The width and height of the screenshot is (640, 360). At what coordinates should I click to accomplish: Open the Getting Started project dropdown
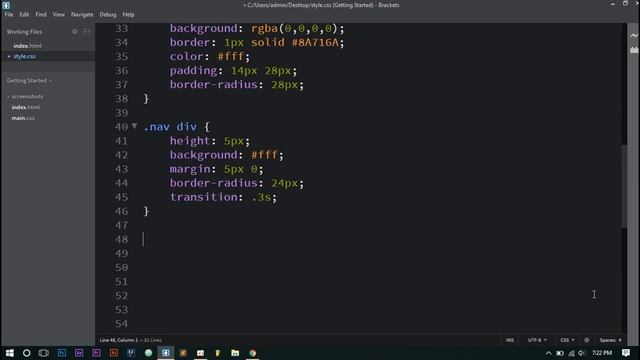(x=29, y=80)
